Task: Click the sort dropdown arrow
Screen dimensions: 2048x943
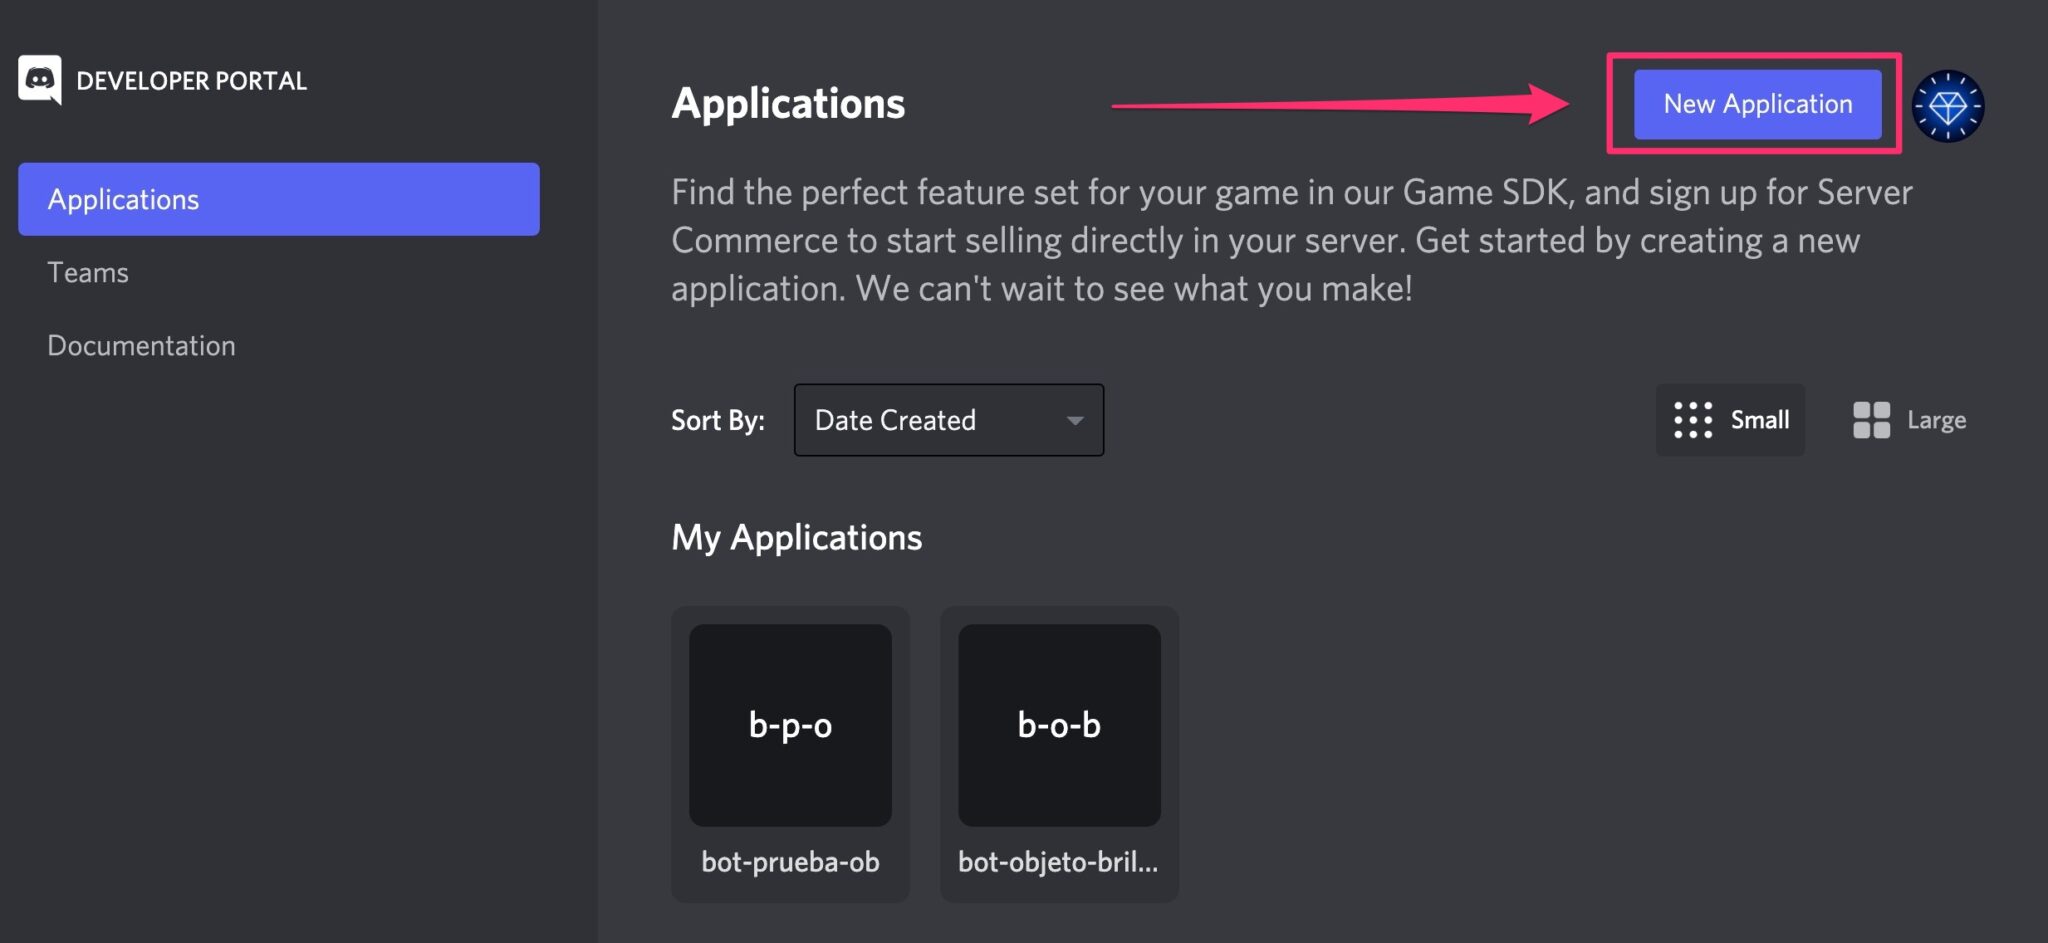Action: 1075,421
